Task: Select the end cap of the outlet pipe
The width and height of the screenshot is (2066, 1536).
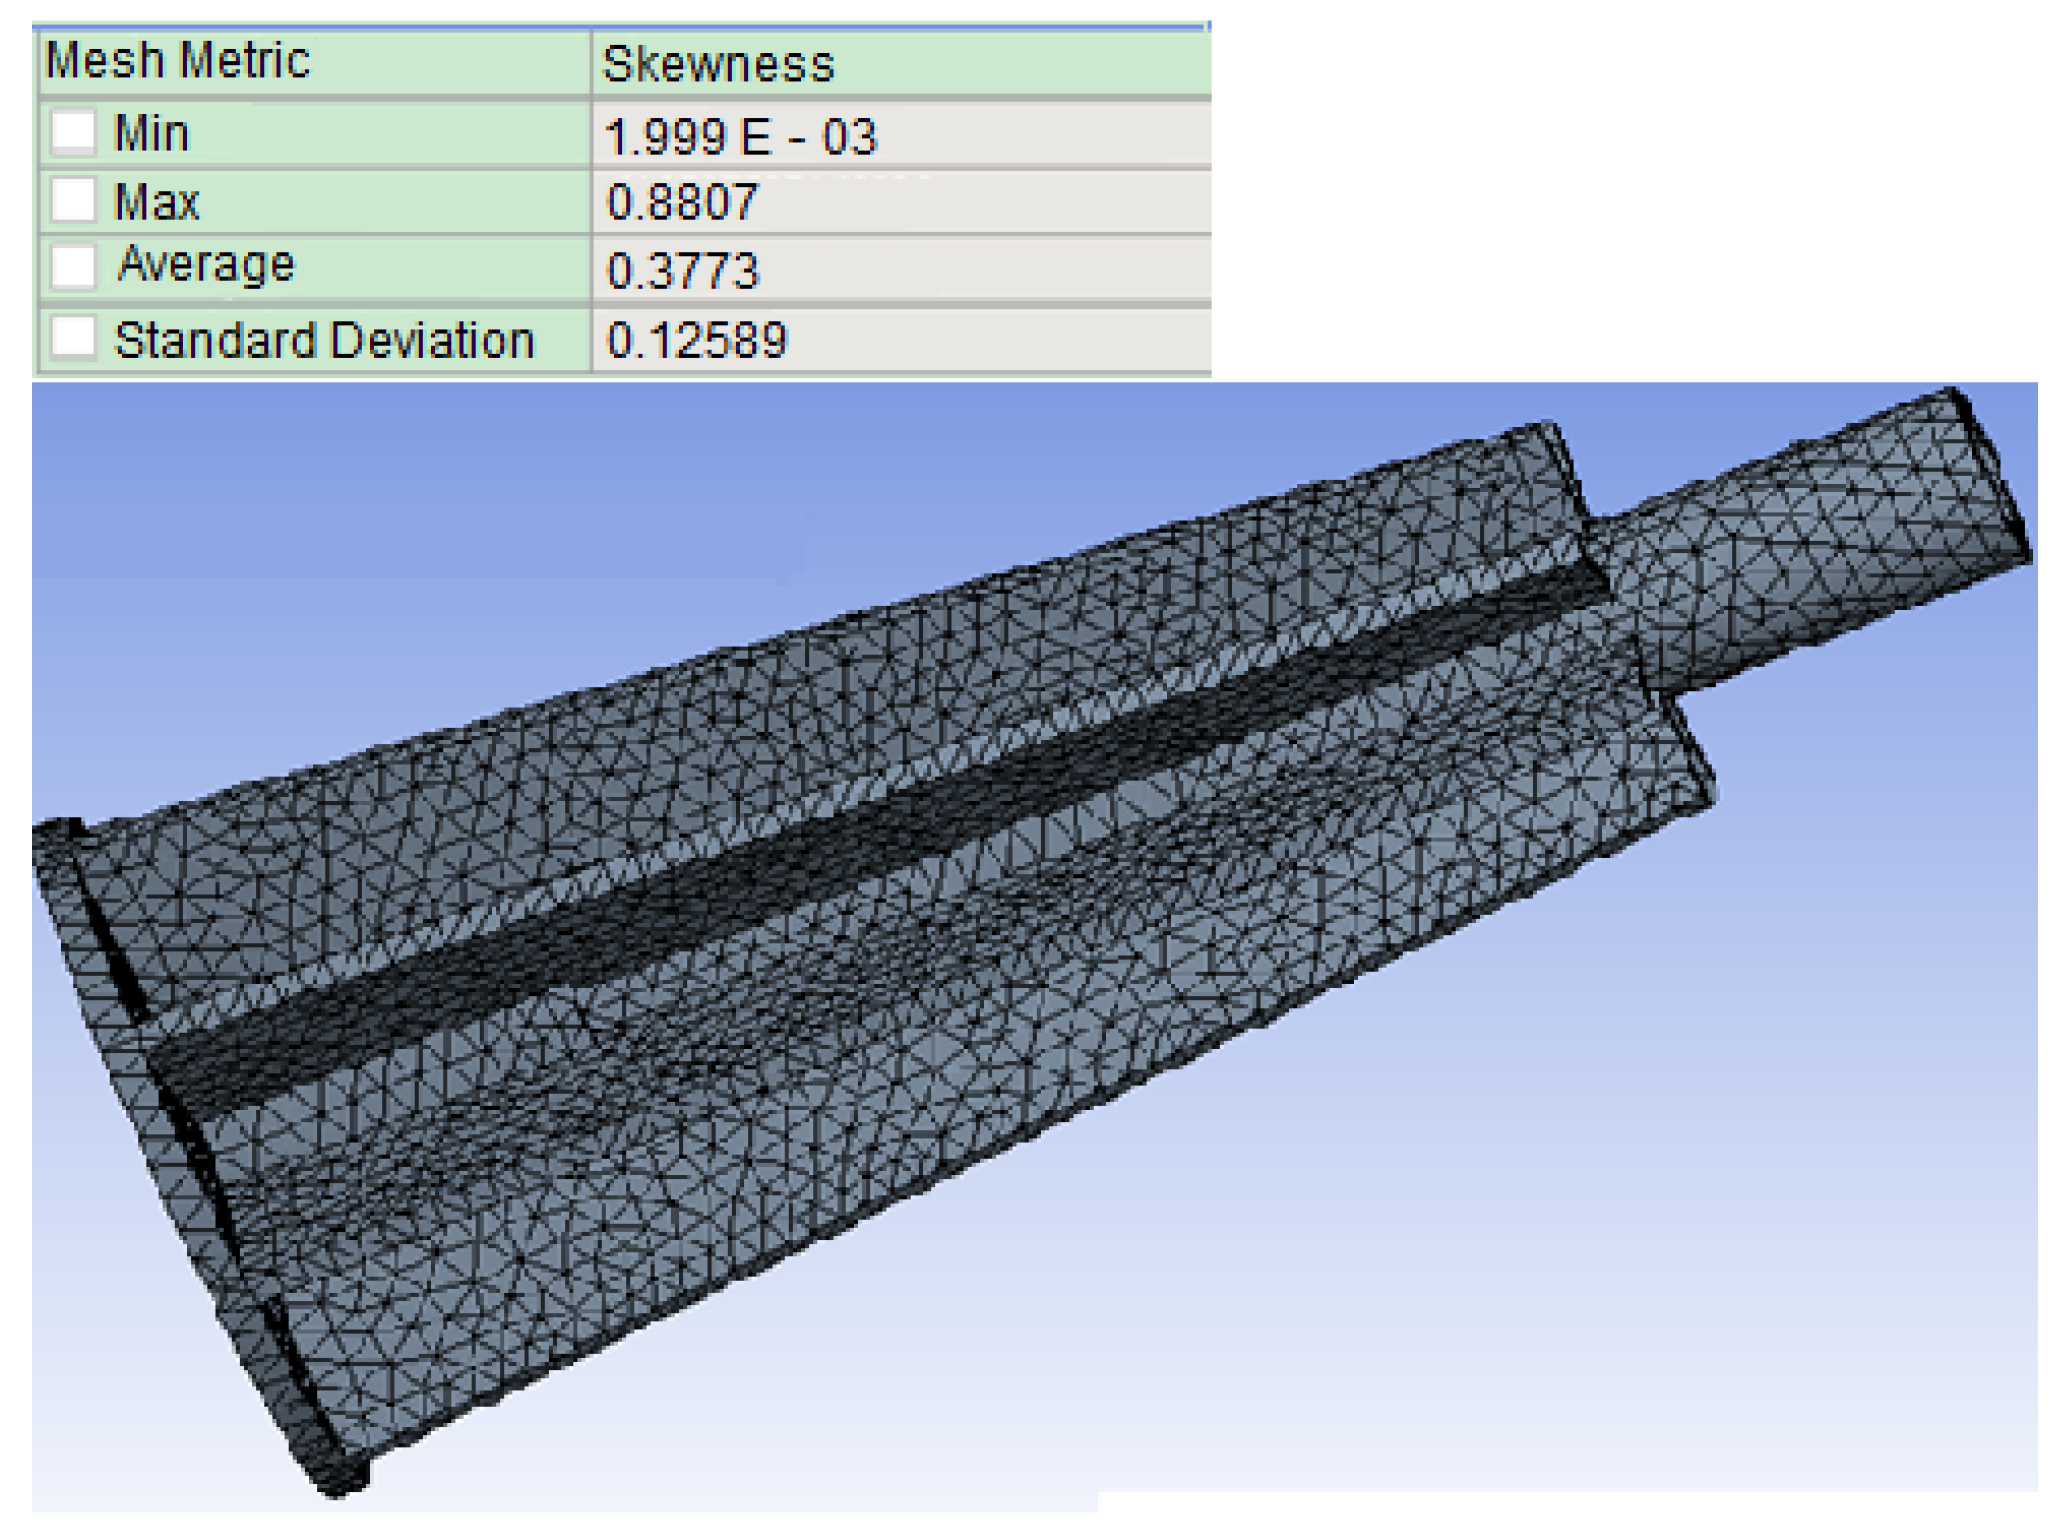Action: pyautogui.click(x=1995, y=475)
